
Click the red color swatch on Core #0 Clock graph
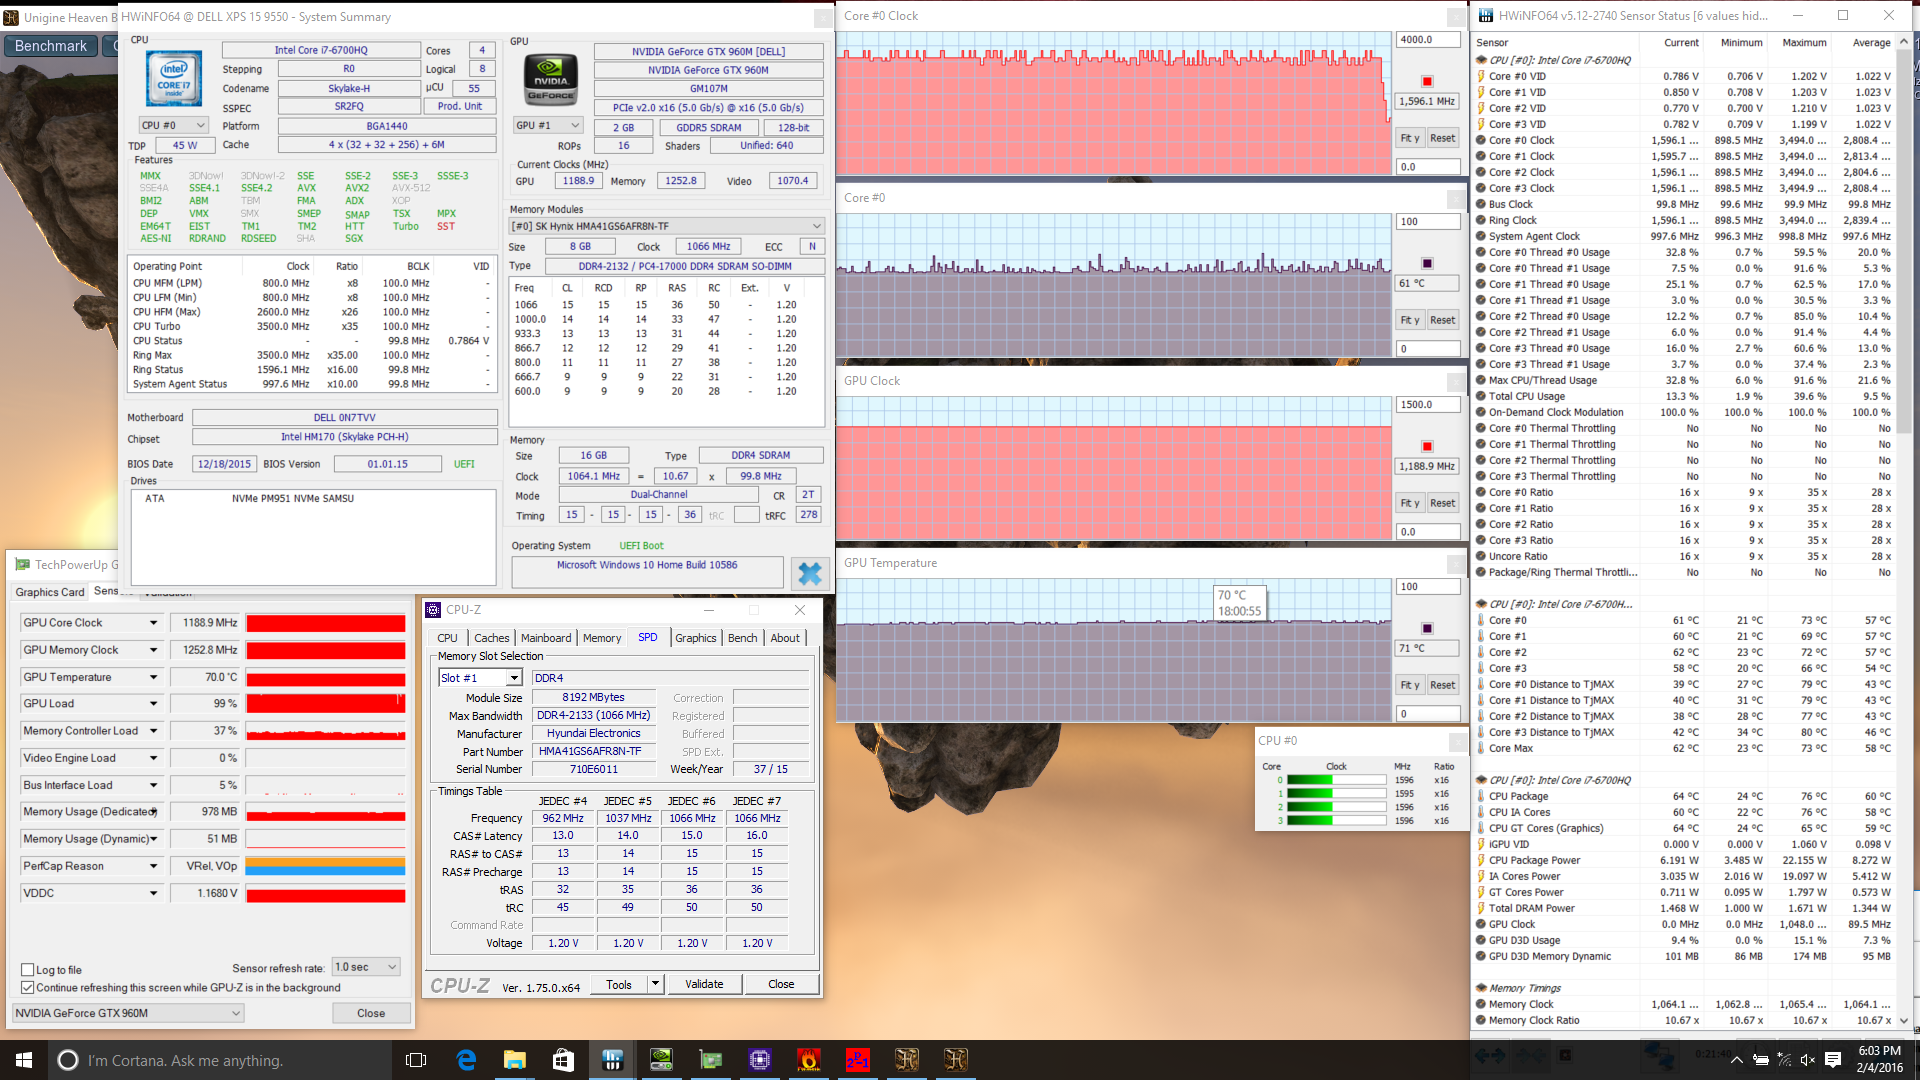(x=1427, y=81)
